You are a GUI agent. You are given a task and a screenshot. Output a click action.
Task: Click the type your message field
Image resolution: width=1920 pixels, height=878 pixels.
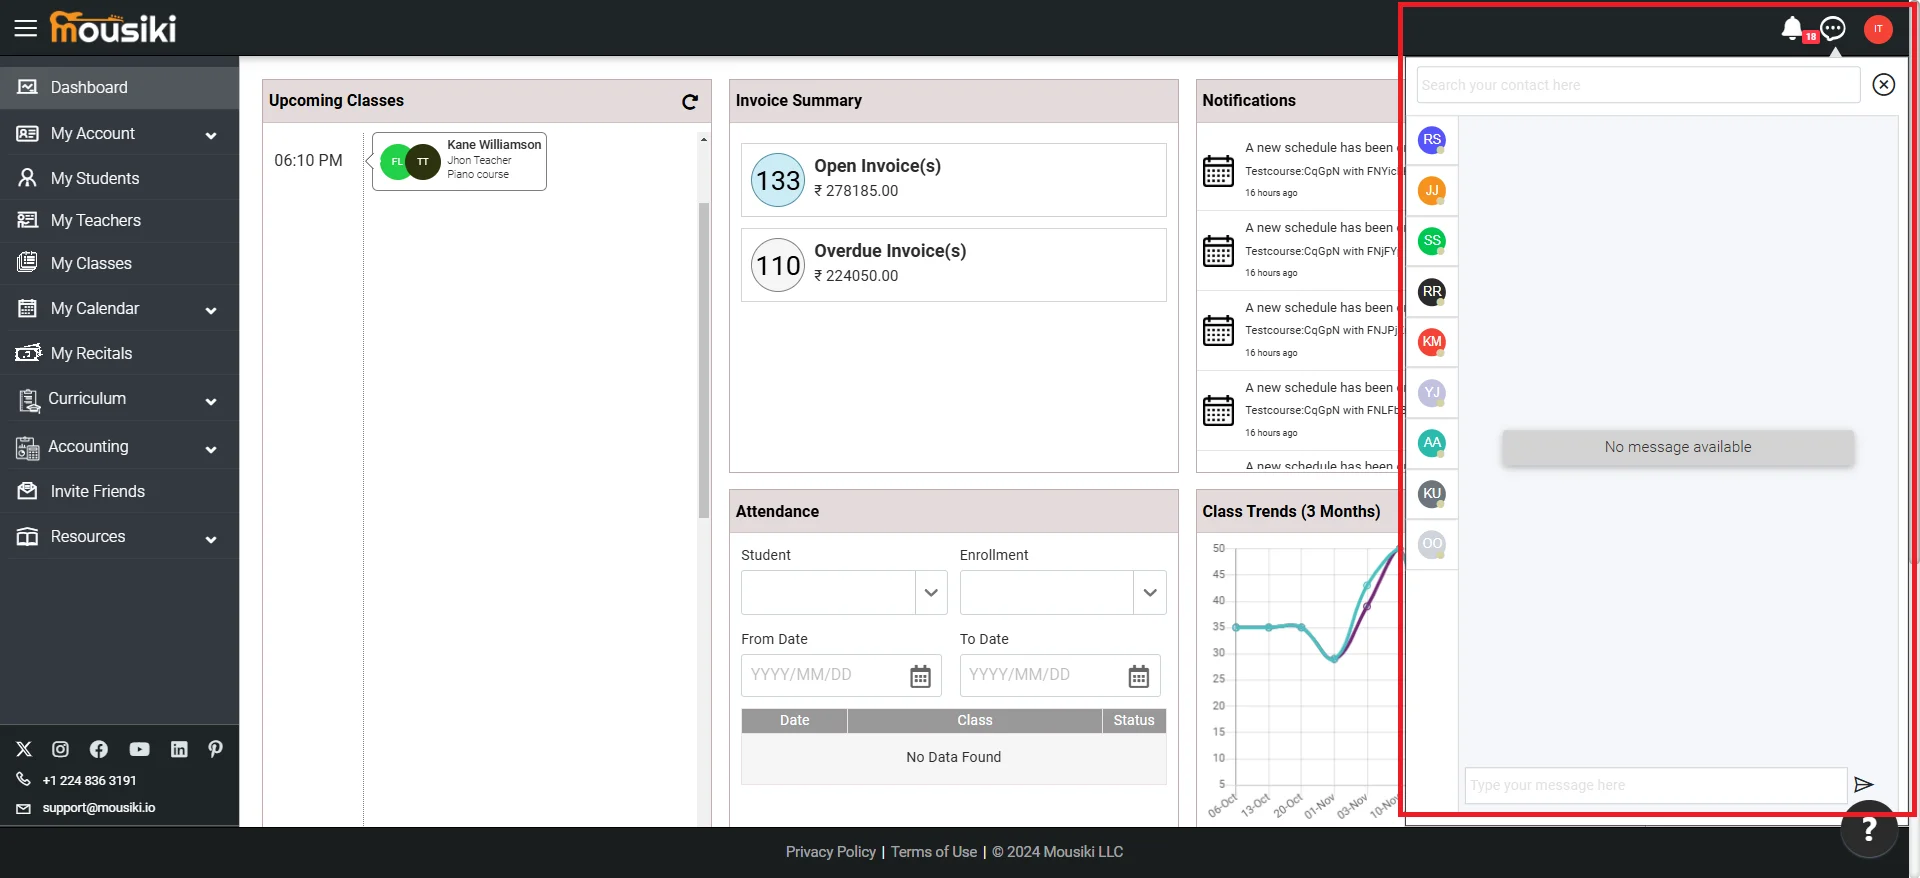[1655, 786]
